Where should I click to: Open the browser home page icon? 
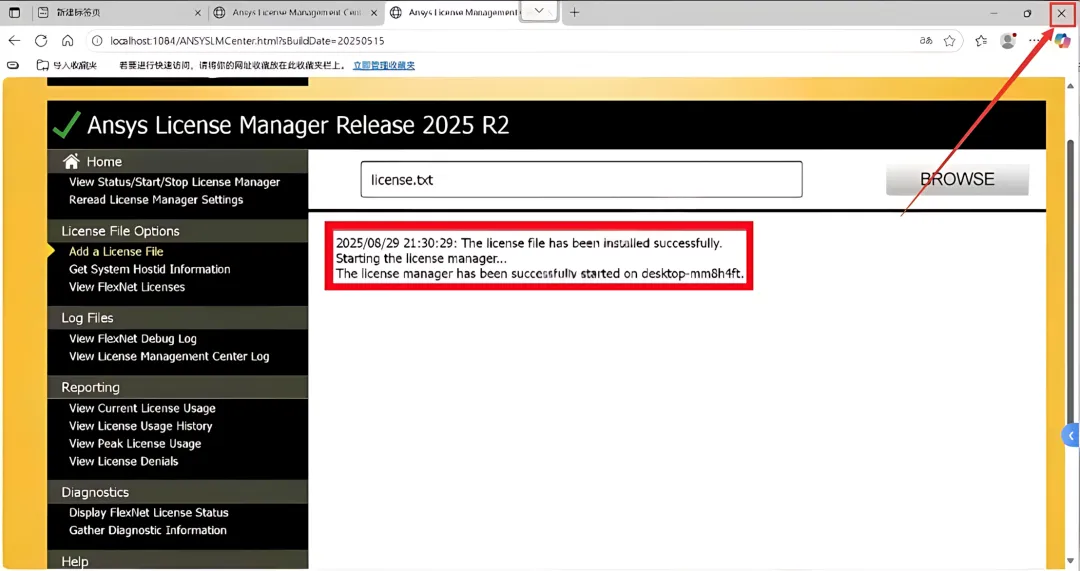click(68, 41)
